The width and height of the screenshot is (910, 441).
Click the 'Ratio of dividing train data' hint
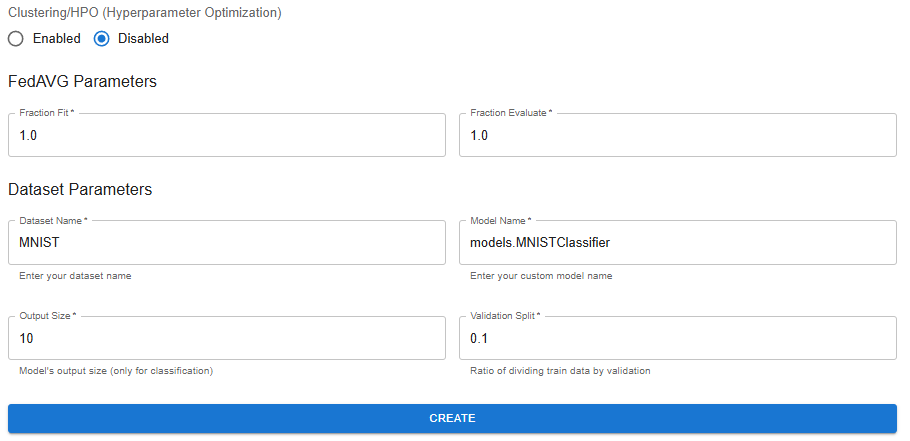click(x=560, y=371)
